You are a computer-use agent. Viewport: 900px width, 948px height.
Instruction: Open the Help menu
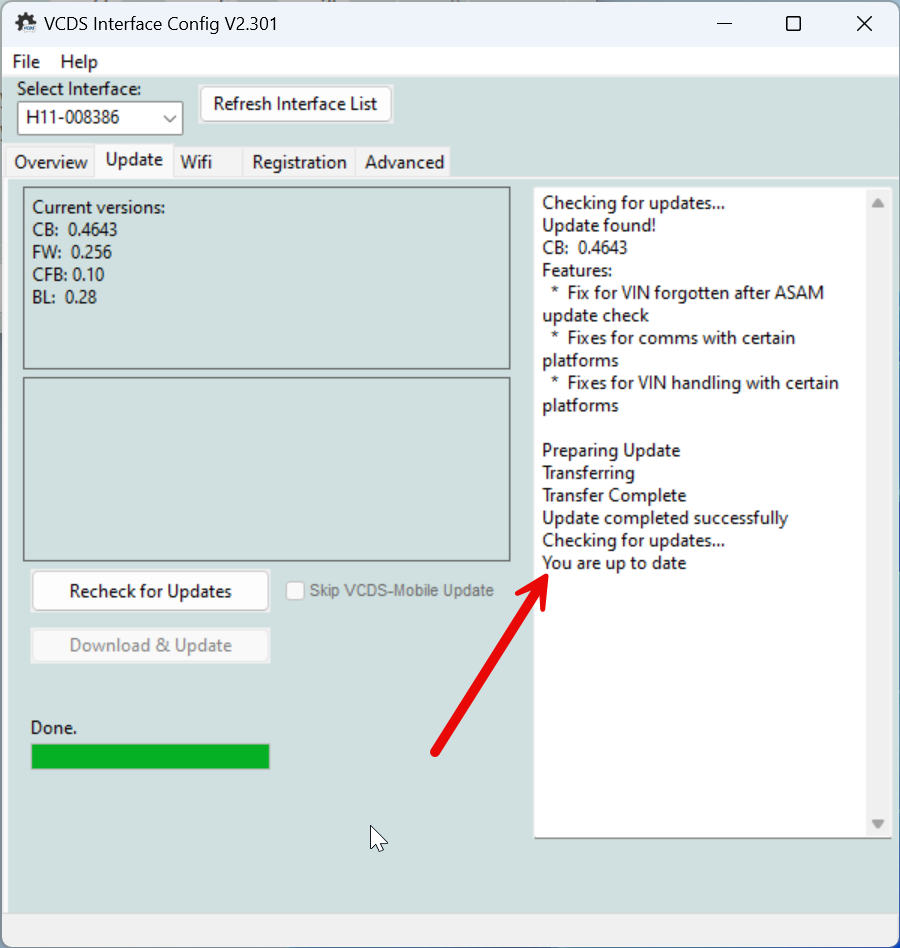79,62
